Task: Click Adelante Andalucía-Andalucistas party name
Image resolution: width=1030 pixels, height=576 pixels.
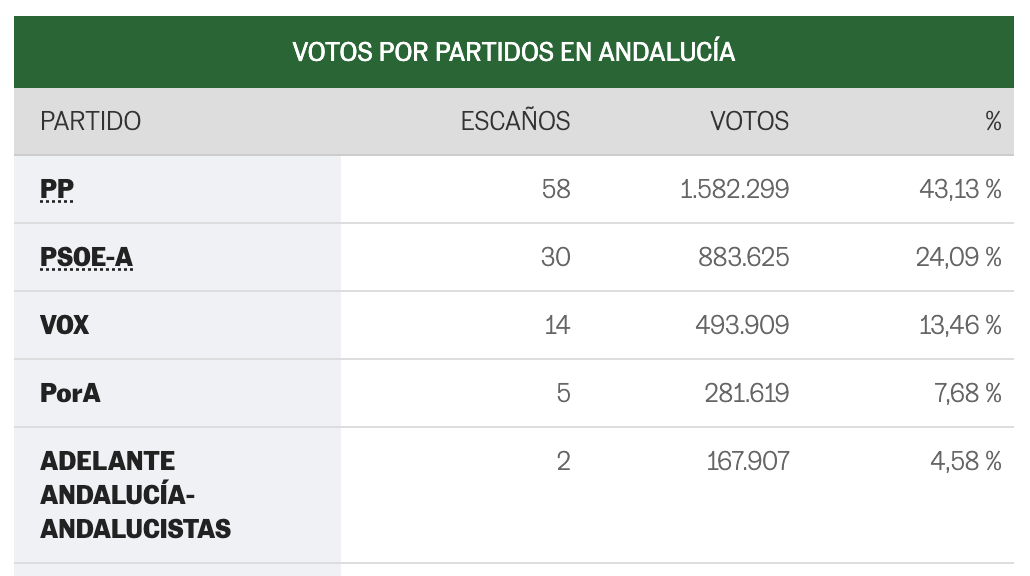Action: (135, 495)
